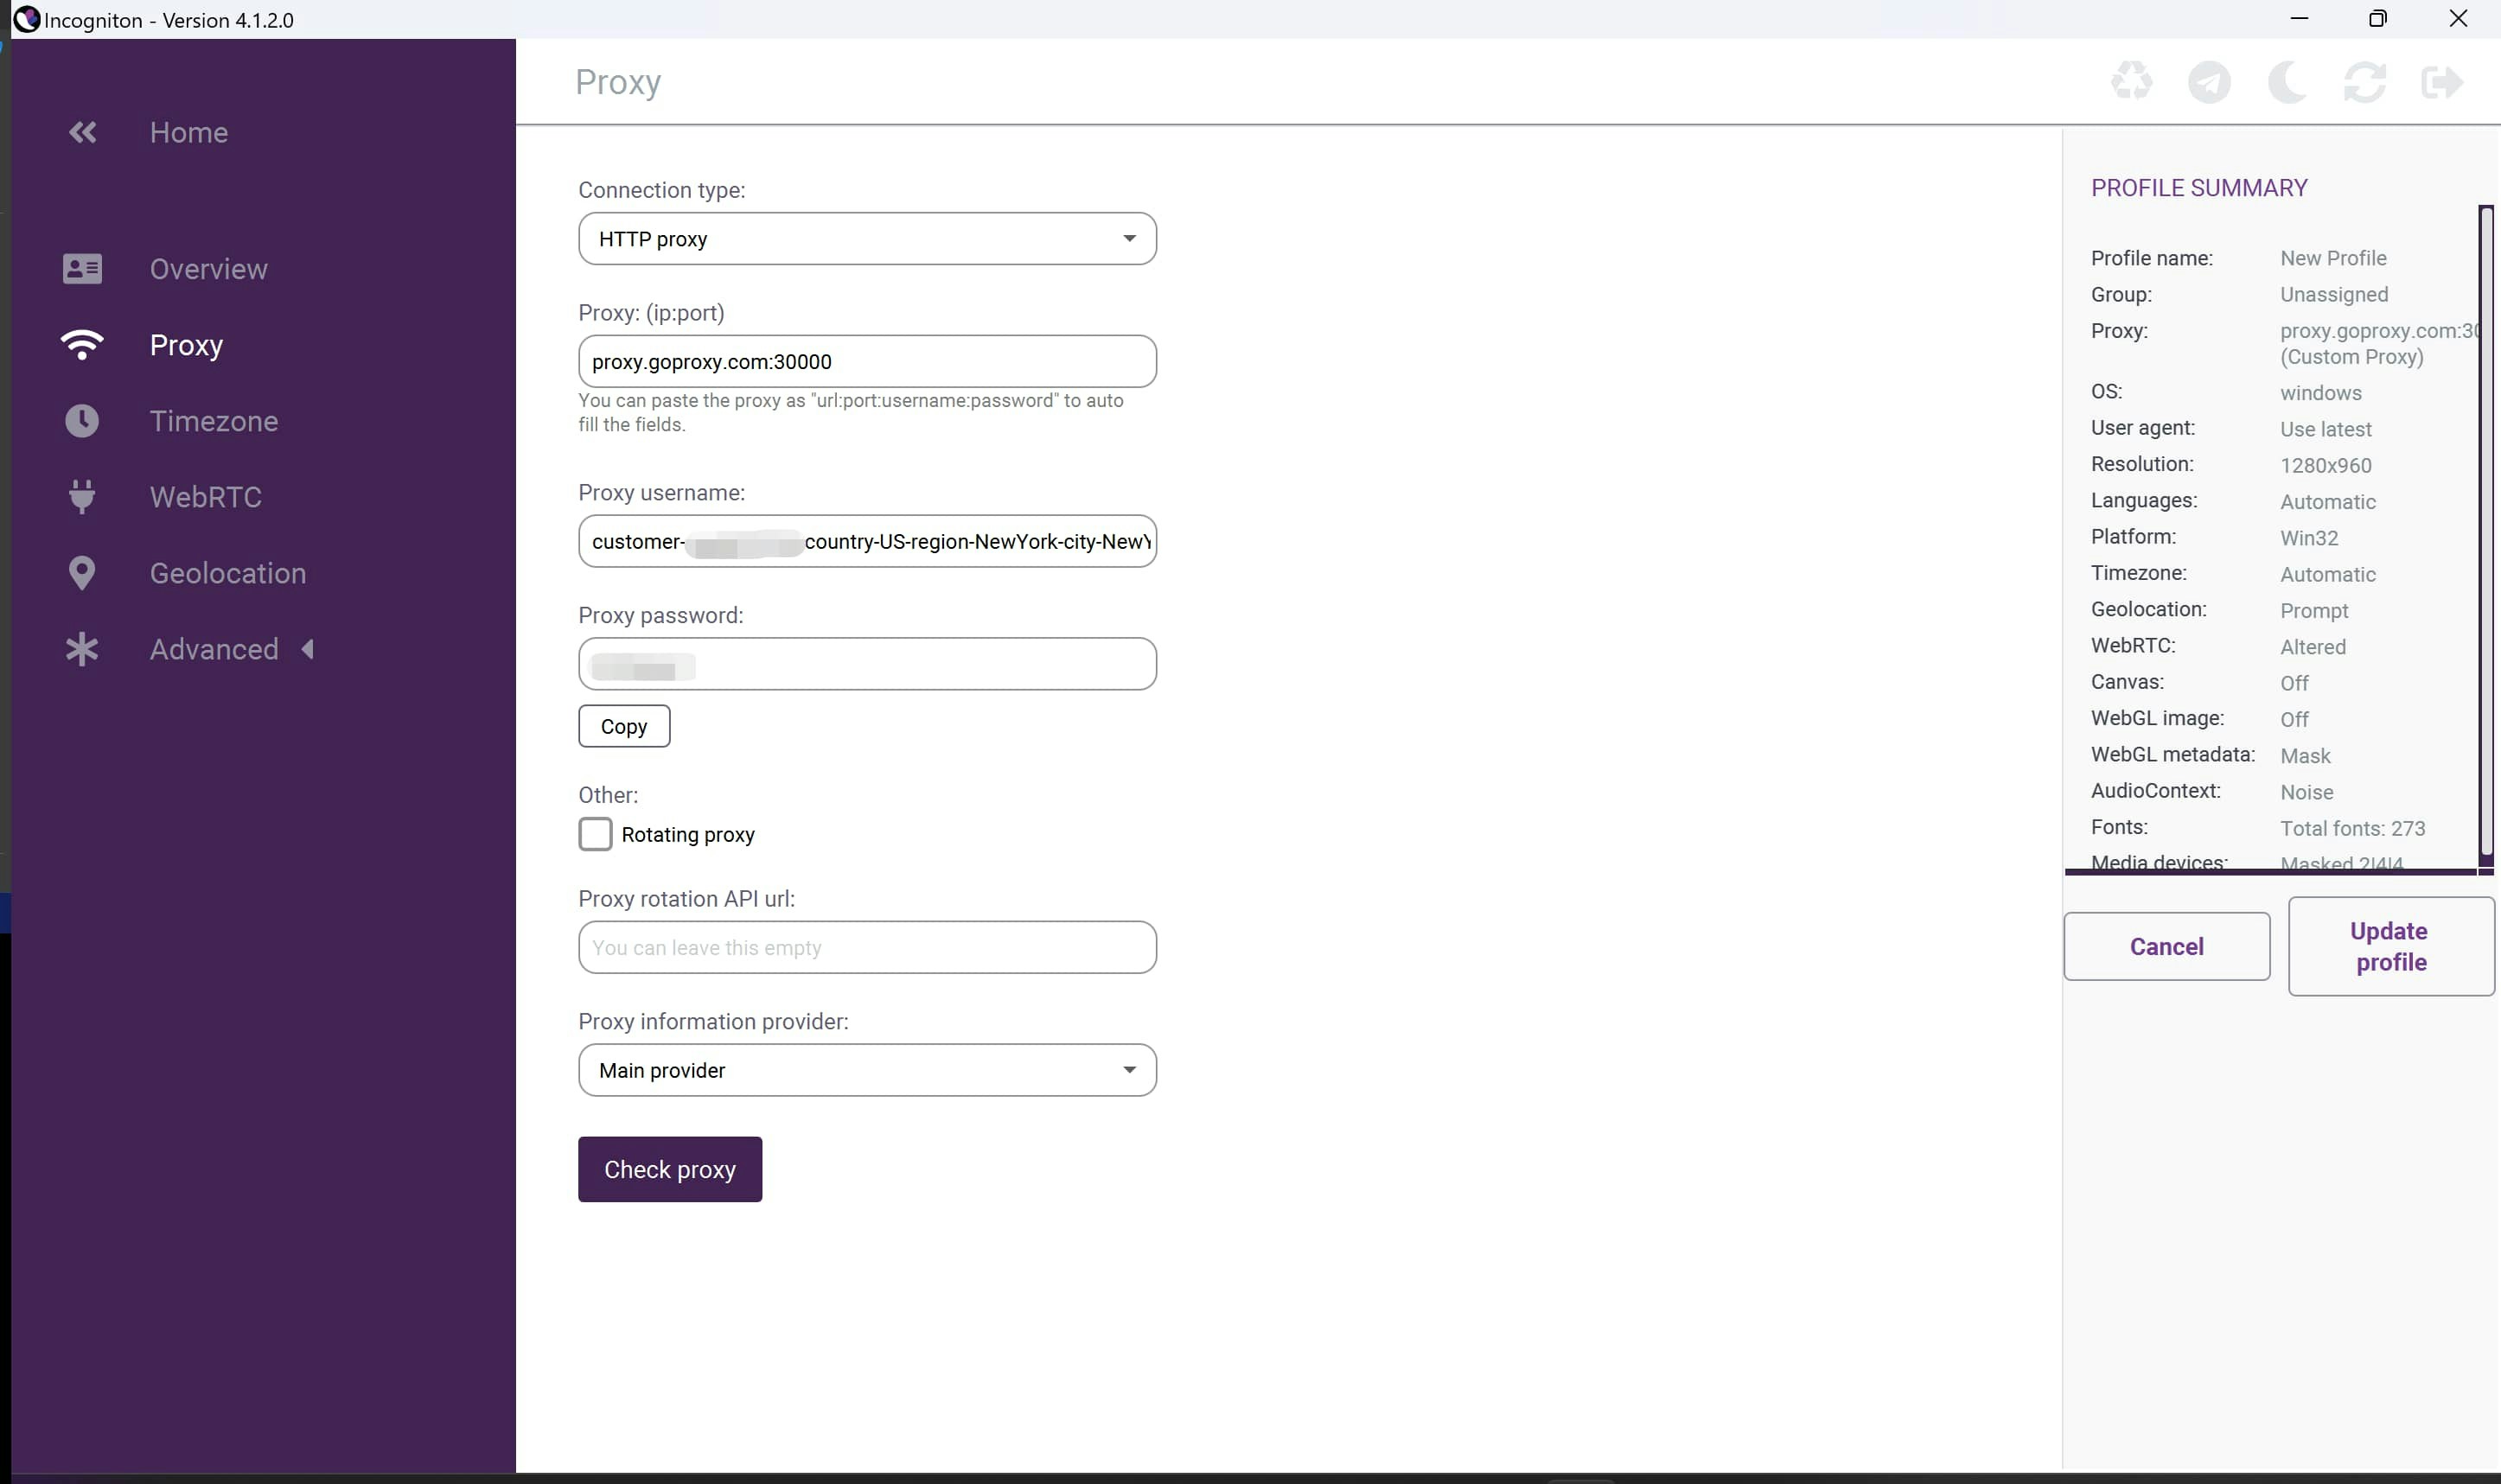Select the Proxy sidebar item
The height and width of the screenshot is (1484, 2501).
pyautogui.click(x=186, y=345)
